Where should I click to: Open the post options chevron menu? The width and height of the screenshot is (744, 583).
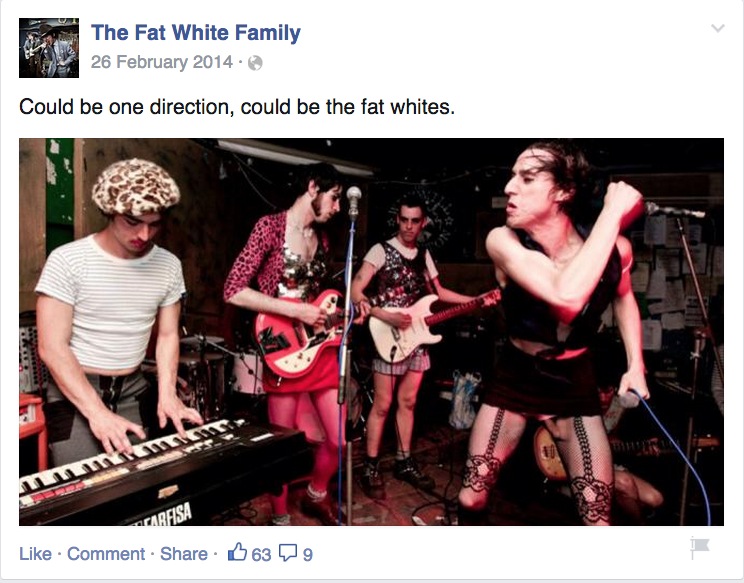718,28
